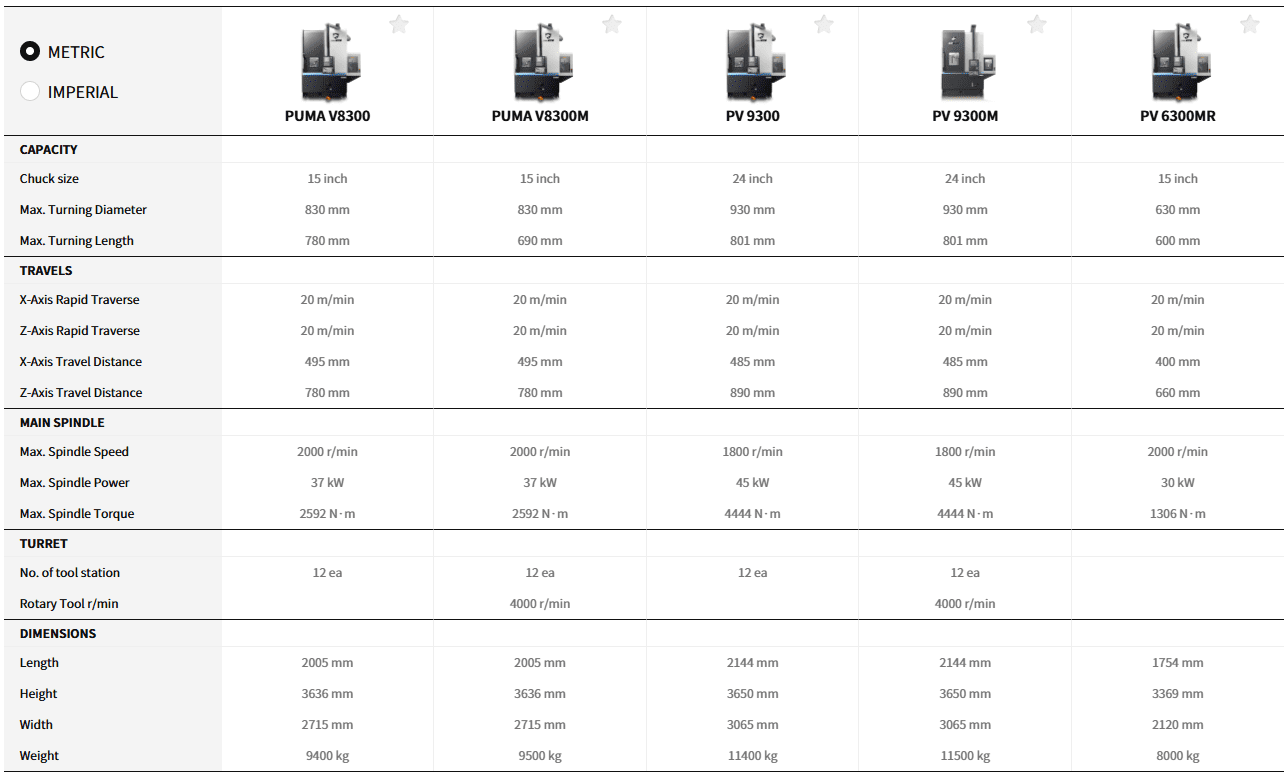Click PV 6300MR weight 8000 kg

(1178, 756)
